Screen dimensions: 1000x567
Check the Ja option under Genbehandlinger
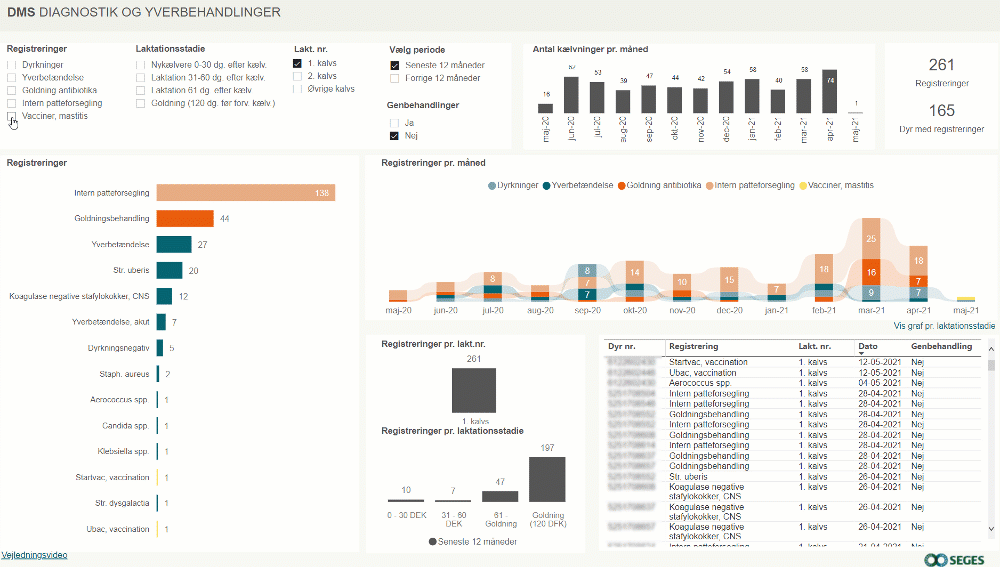[395, 122]
